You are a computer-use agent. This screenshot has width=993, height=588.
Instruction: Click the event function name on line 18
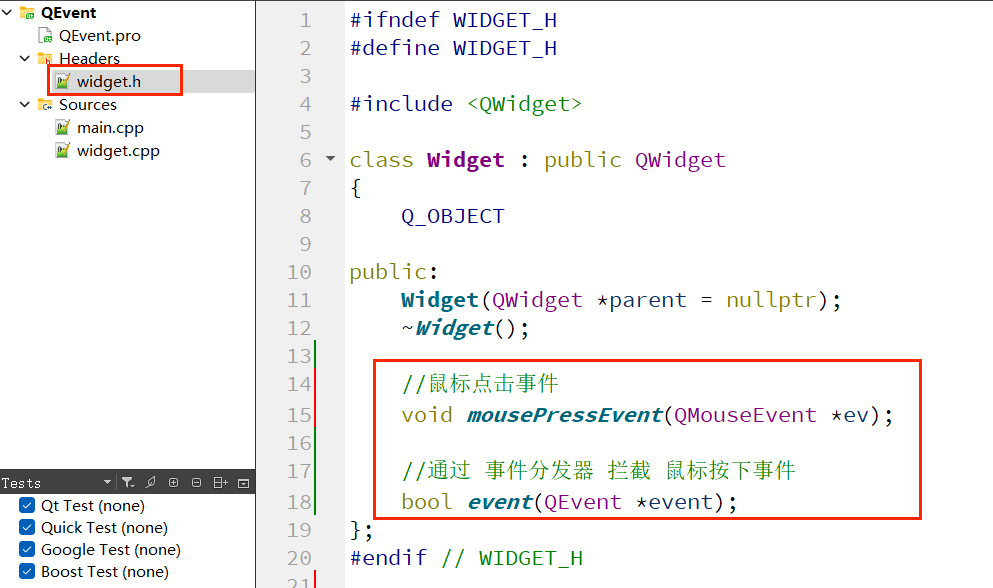tap(500, 502)
